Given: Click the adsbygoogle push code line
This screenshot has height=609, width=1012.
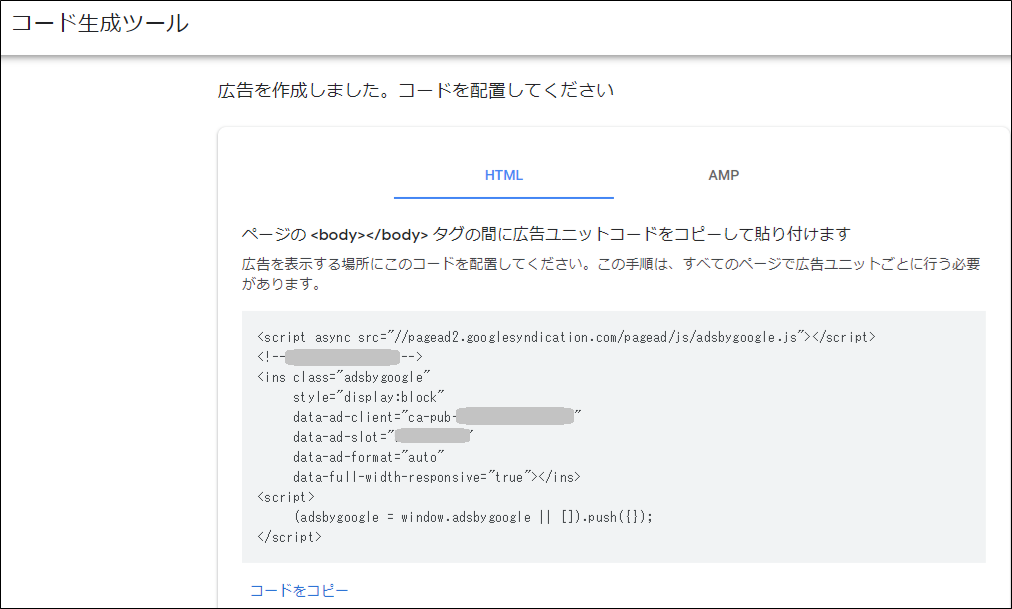Looking at the screenshot, I should 474,517.
